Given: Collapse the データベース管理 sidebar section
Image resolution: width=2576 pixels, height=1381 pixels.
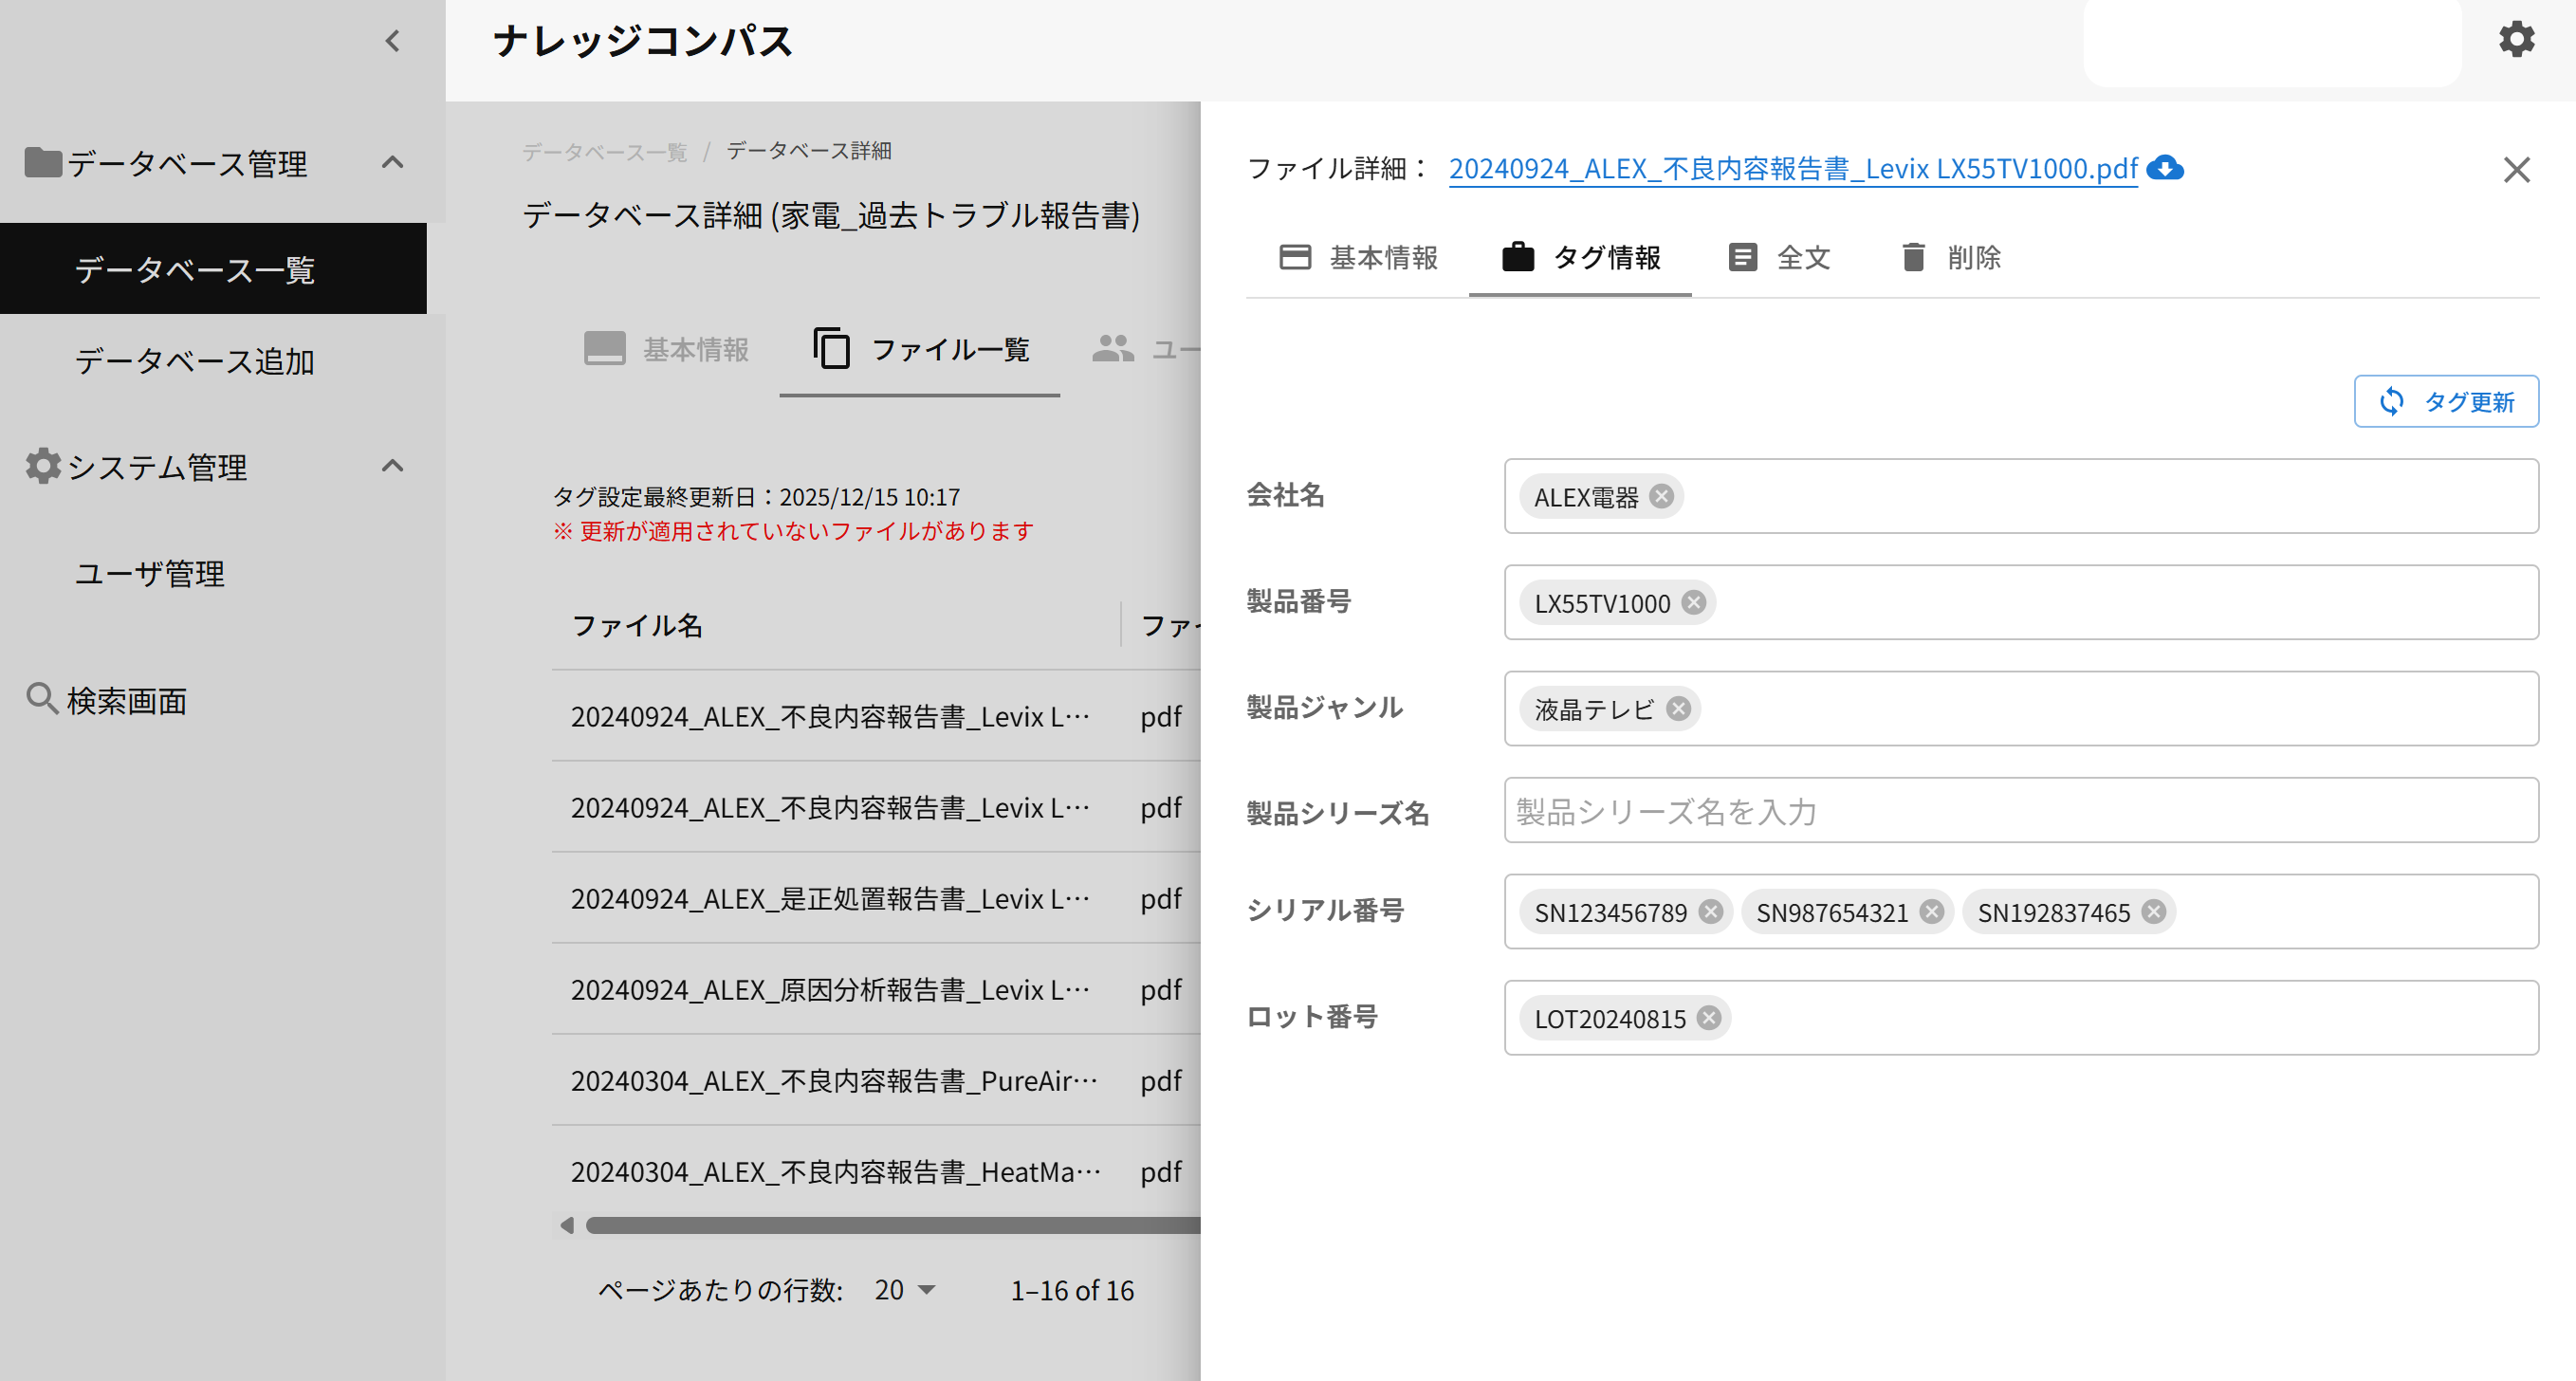Looking at the screenshot, I should pyautogui.click(x=392, y=162).
